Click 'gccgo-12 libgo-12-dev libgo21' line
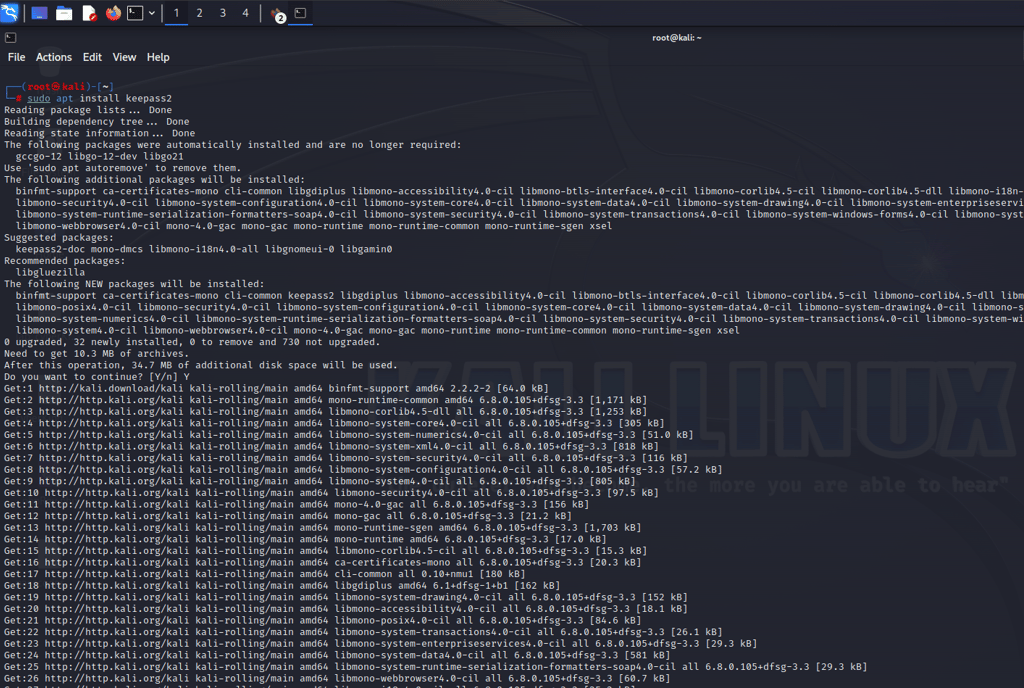The image size is (1024, 688). pos(99,157)
